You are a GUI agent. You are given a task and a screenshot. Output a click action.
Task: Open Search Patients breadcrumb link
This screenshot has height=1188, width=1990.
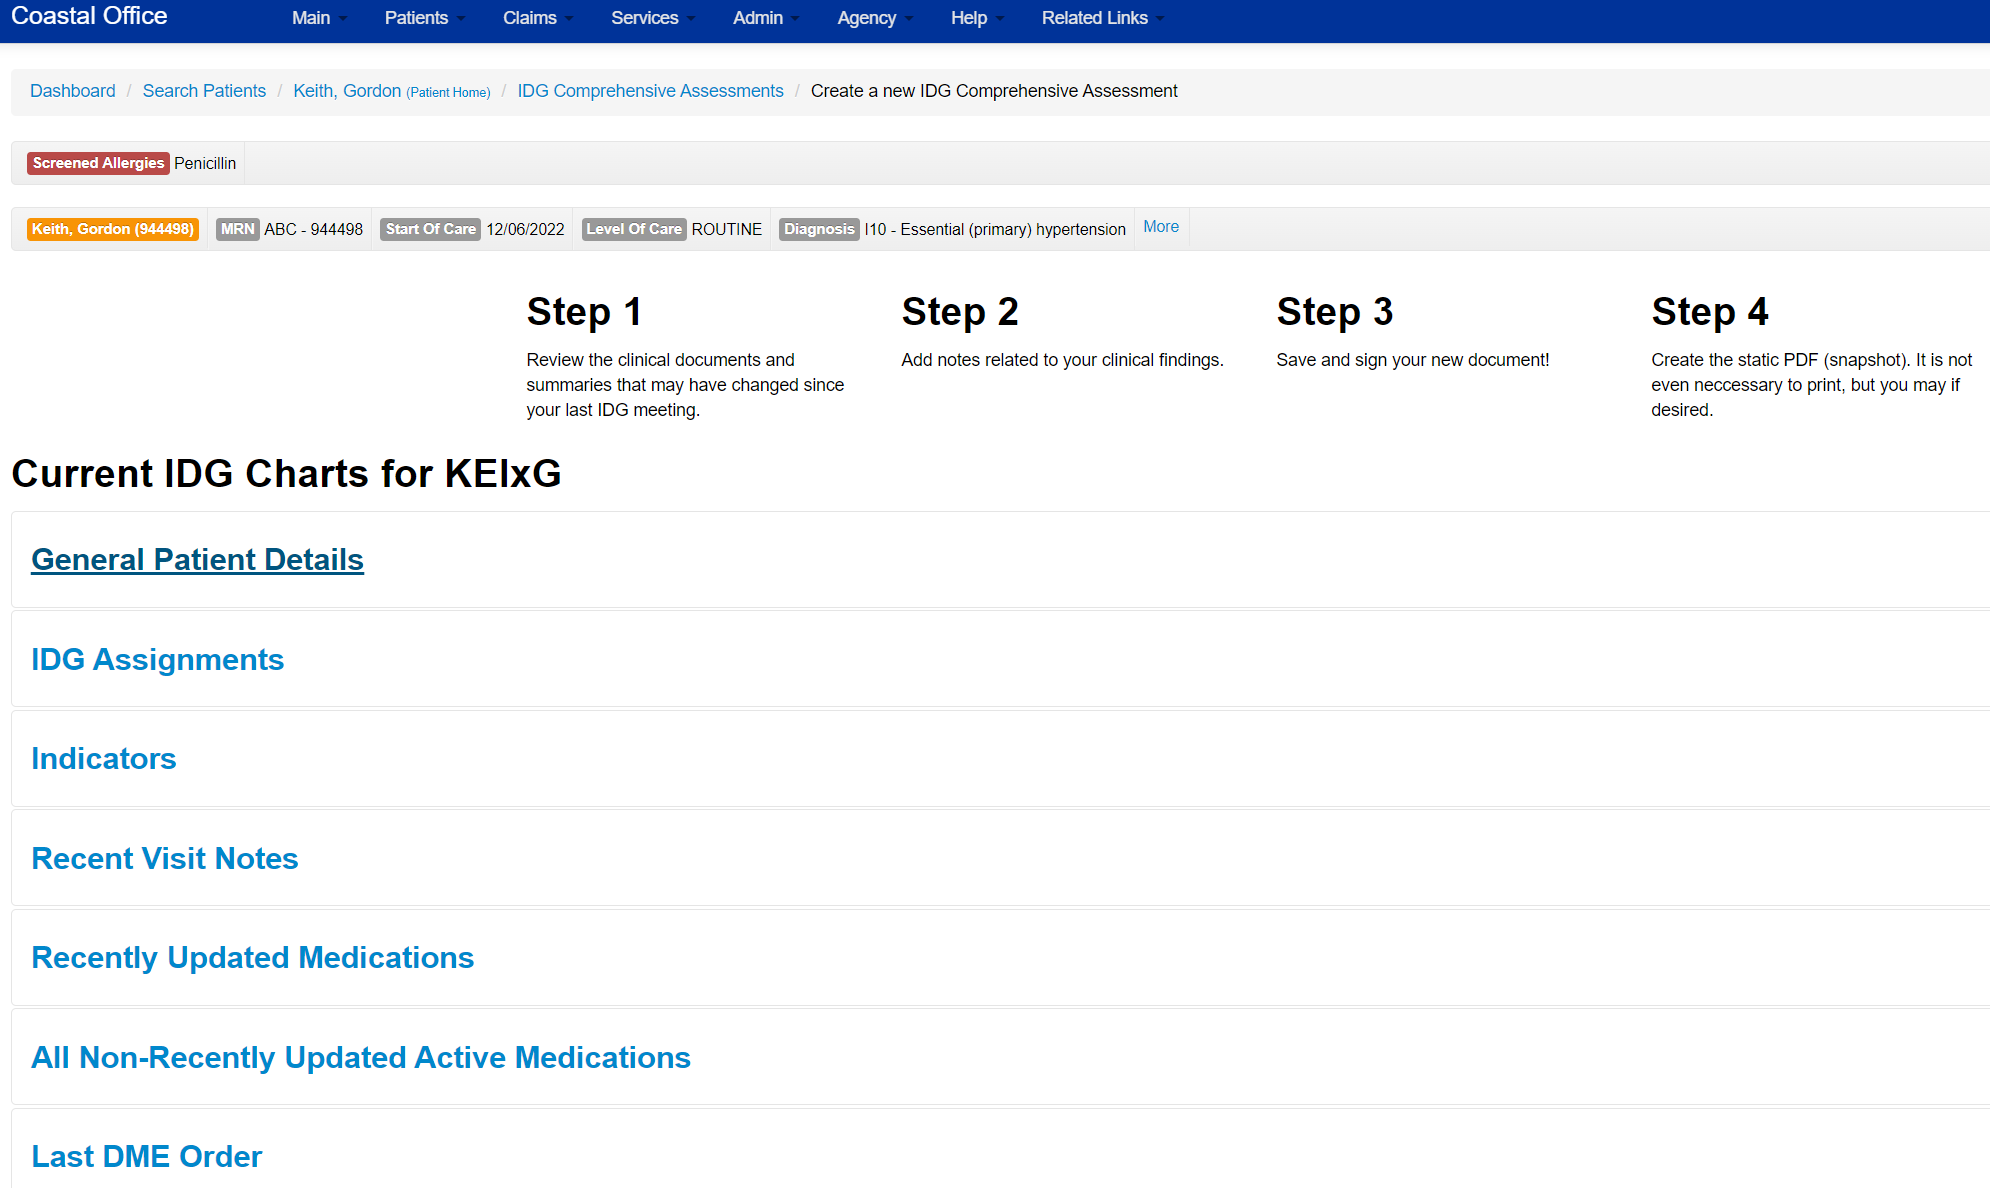coord(204,91)
